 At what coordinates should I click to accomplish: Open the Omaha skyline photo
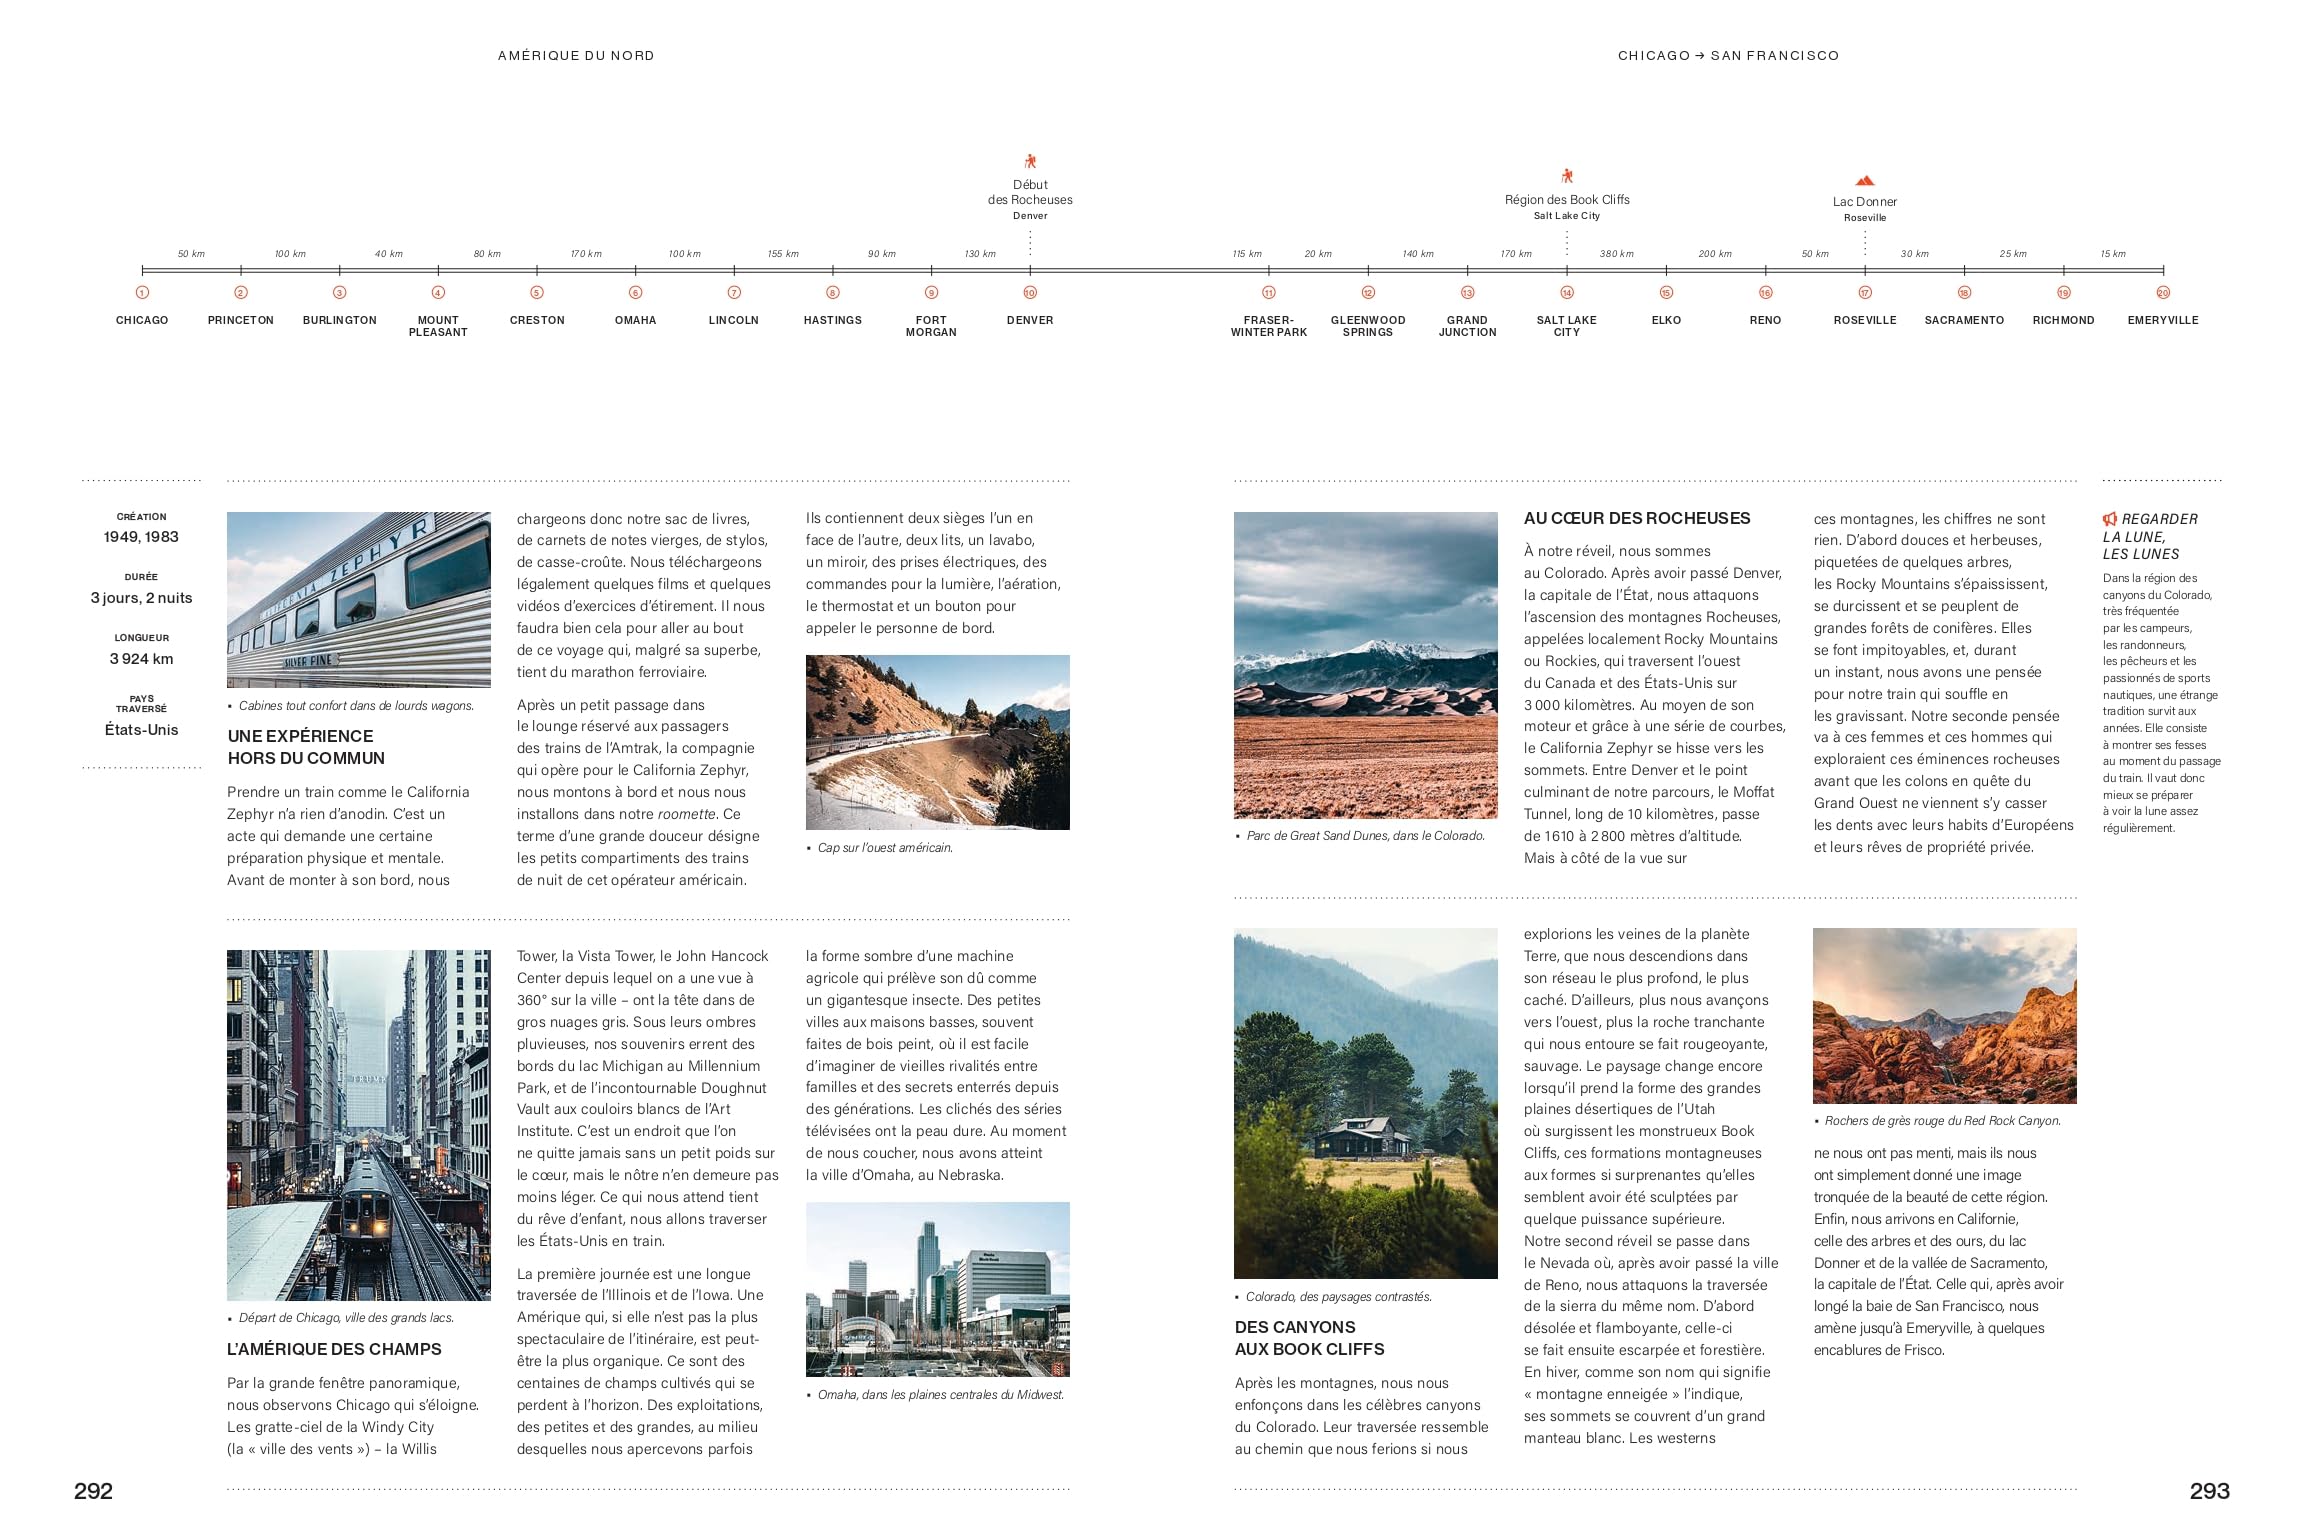pos(938,1289)
